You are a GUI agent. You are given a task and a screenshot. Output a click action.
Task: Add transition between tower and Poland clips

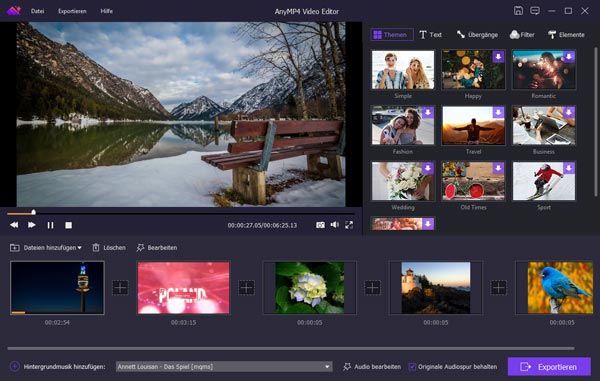point(121,288)
